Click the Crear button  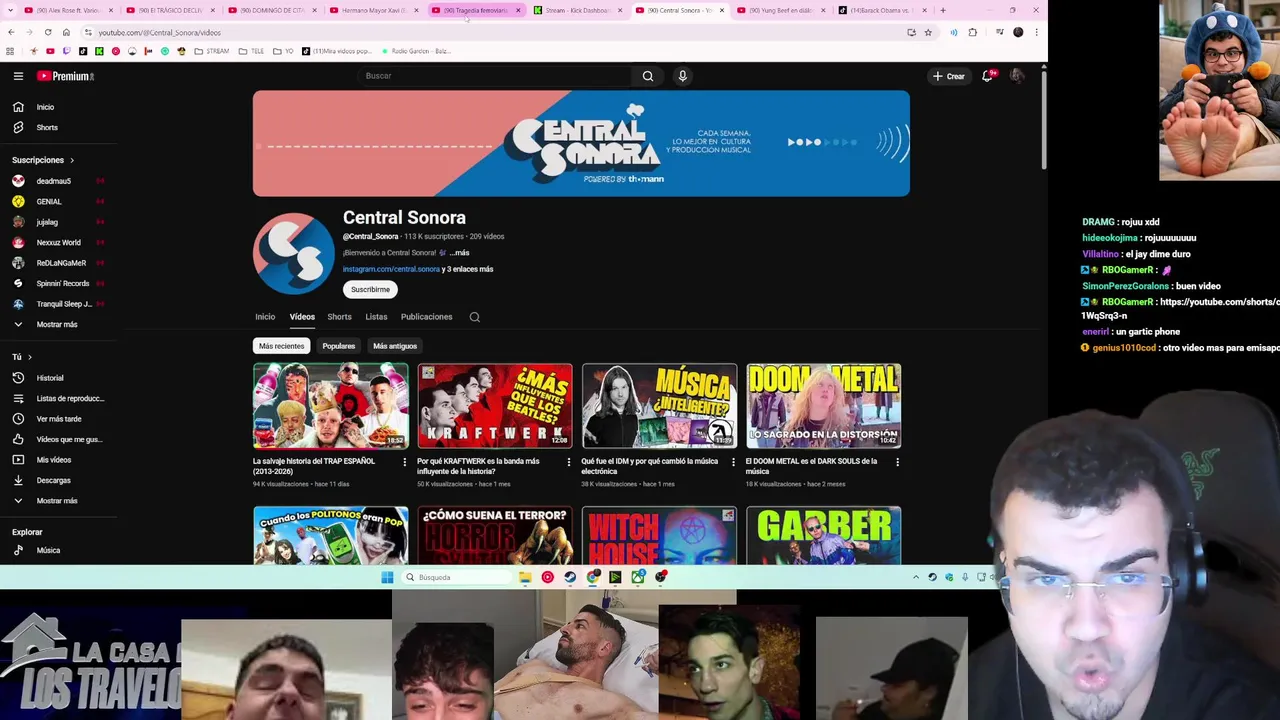pos(948,76)
